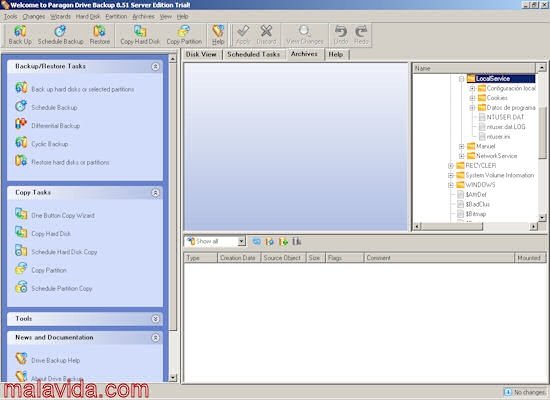The image size is (550, 400).
Task: Click first icon right of Show all
Action: pos(256,241)
